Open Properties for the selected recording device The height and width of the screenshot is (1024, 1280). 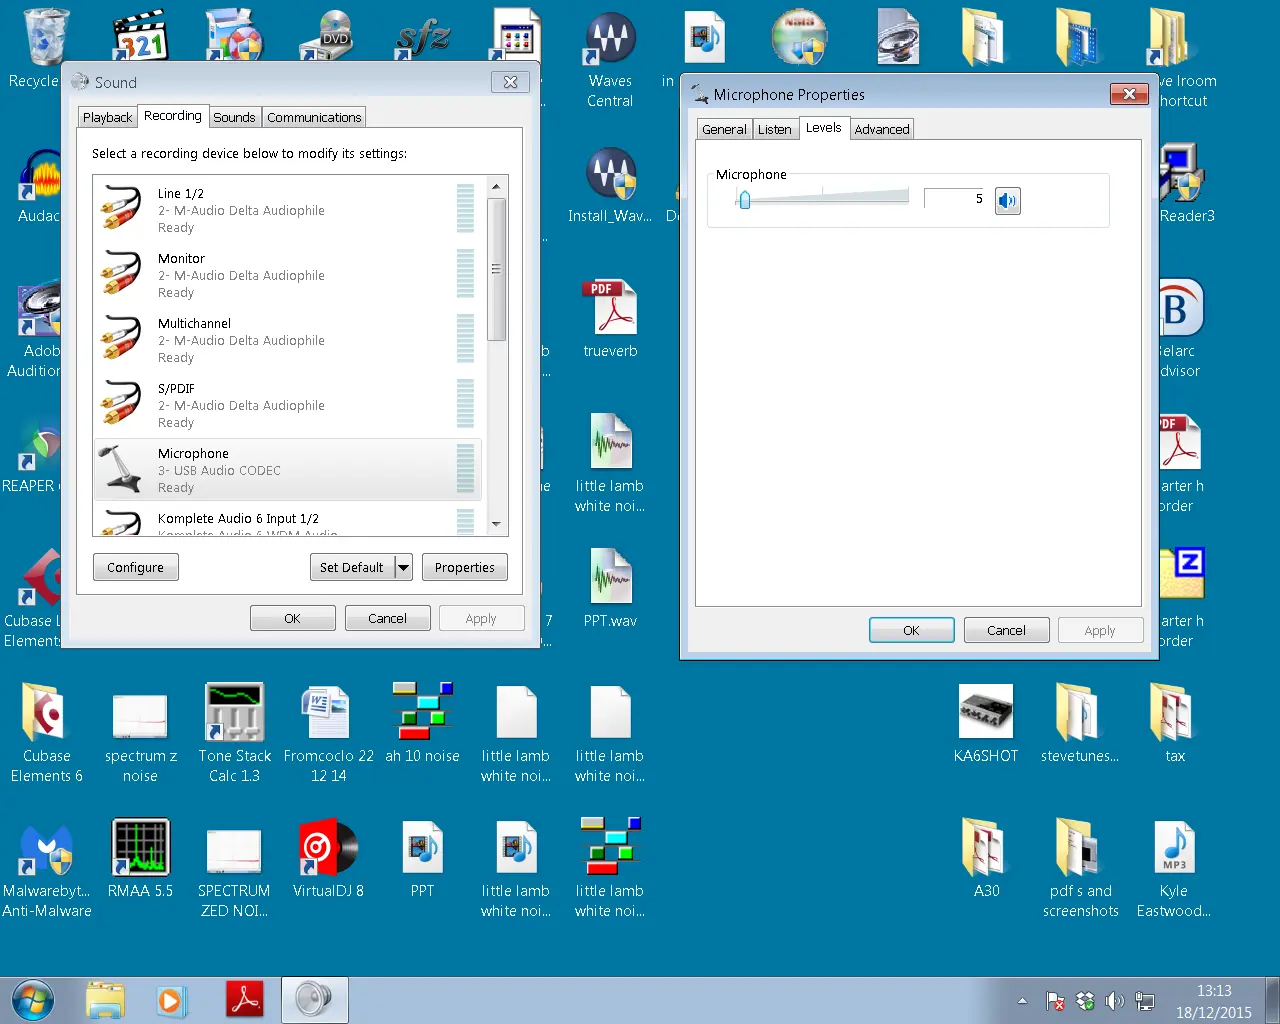465,567
